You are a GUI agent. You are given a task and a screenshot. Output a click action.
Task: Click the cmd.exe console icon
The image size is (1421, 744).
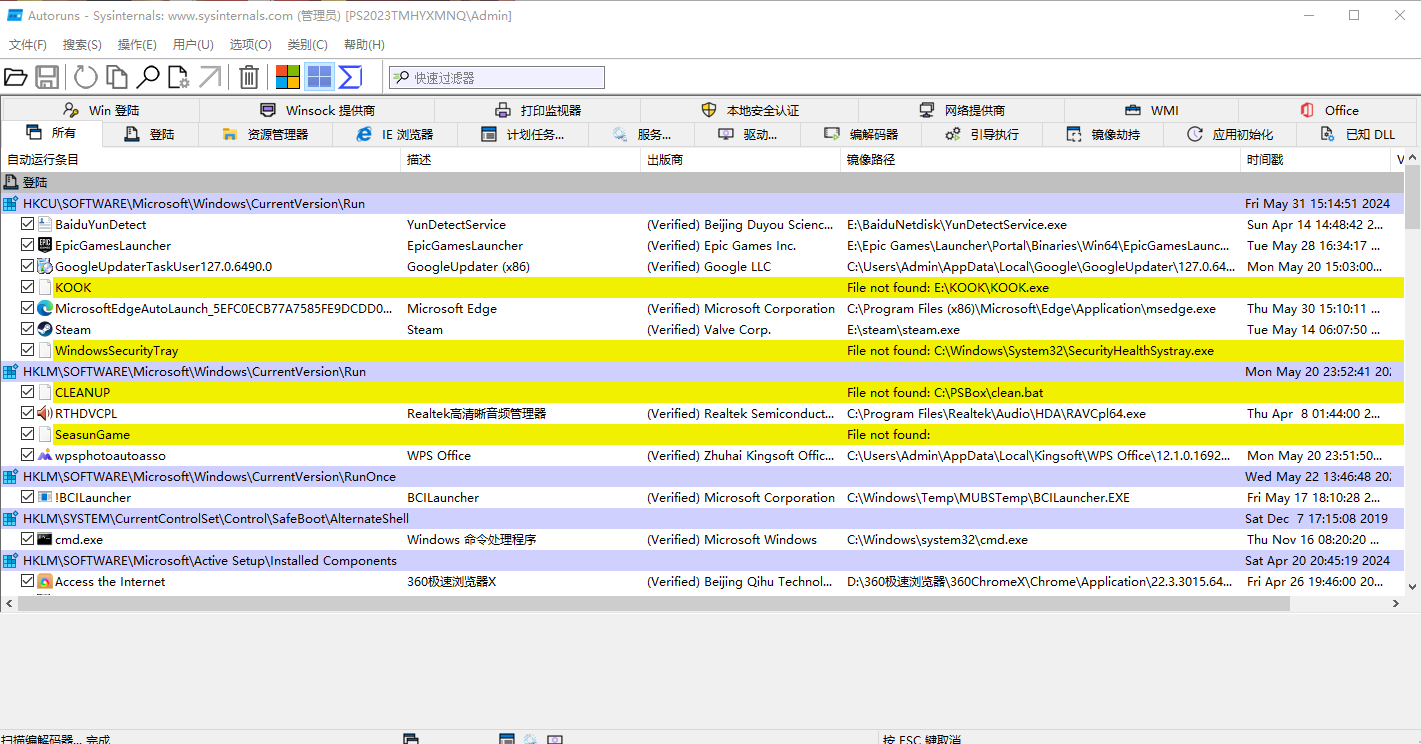click(x=45, y=539)
